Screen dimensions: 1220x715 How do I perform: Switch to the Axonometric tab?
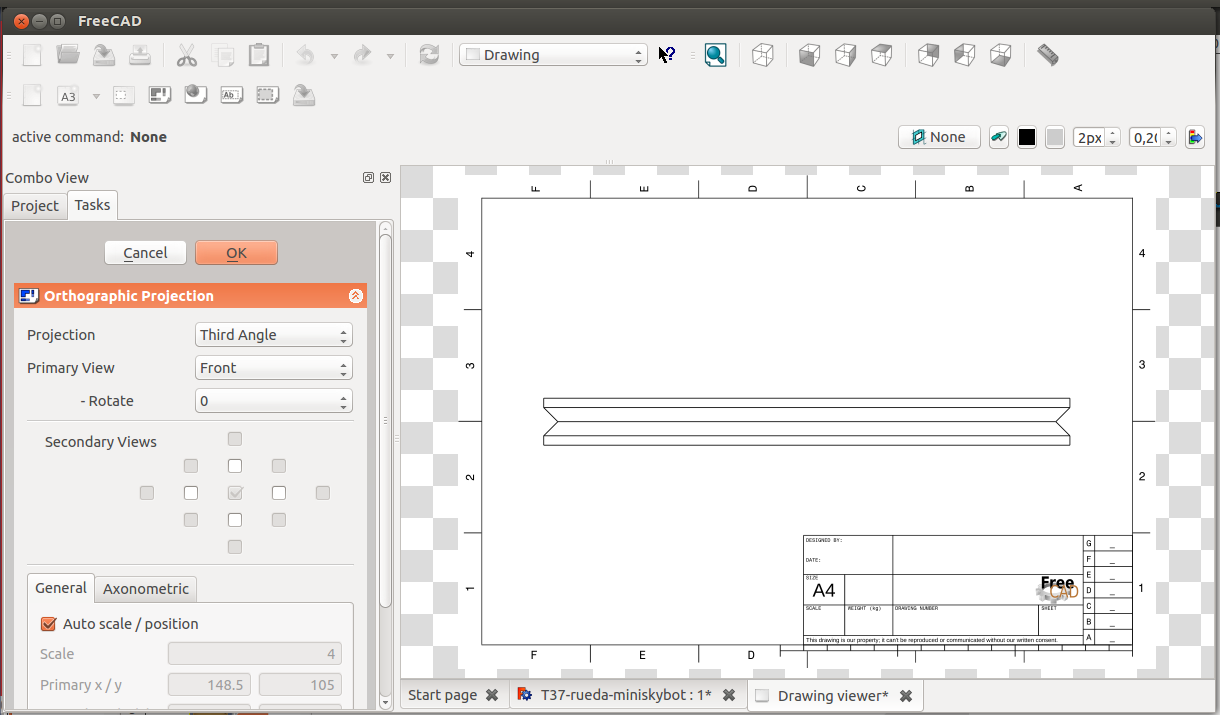pos(146,589)
